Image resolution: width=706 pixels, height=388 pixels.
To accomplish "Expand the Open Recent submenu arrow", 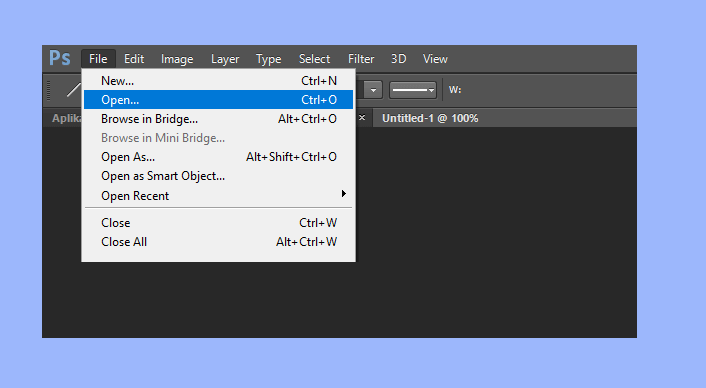I will [344, 194].
